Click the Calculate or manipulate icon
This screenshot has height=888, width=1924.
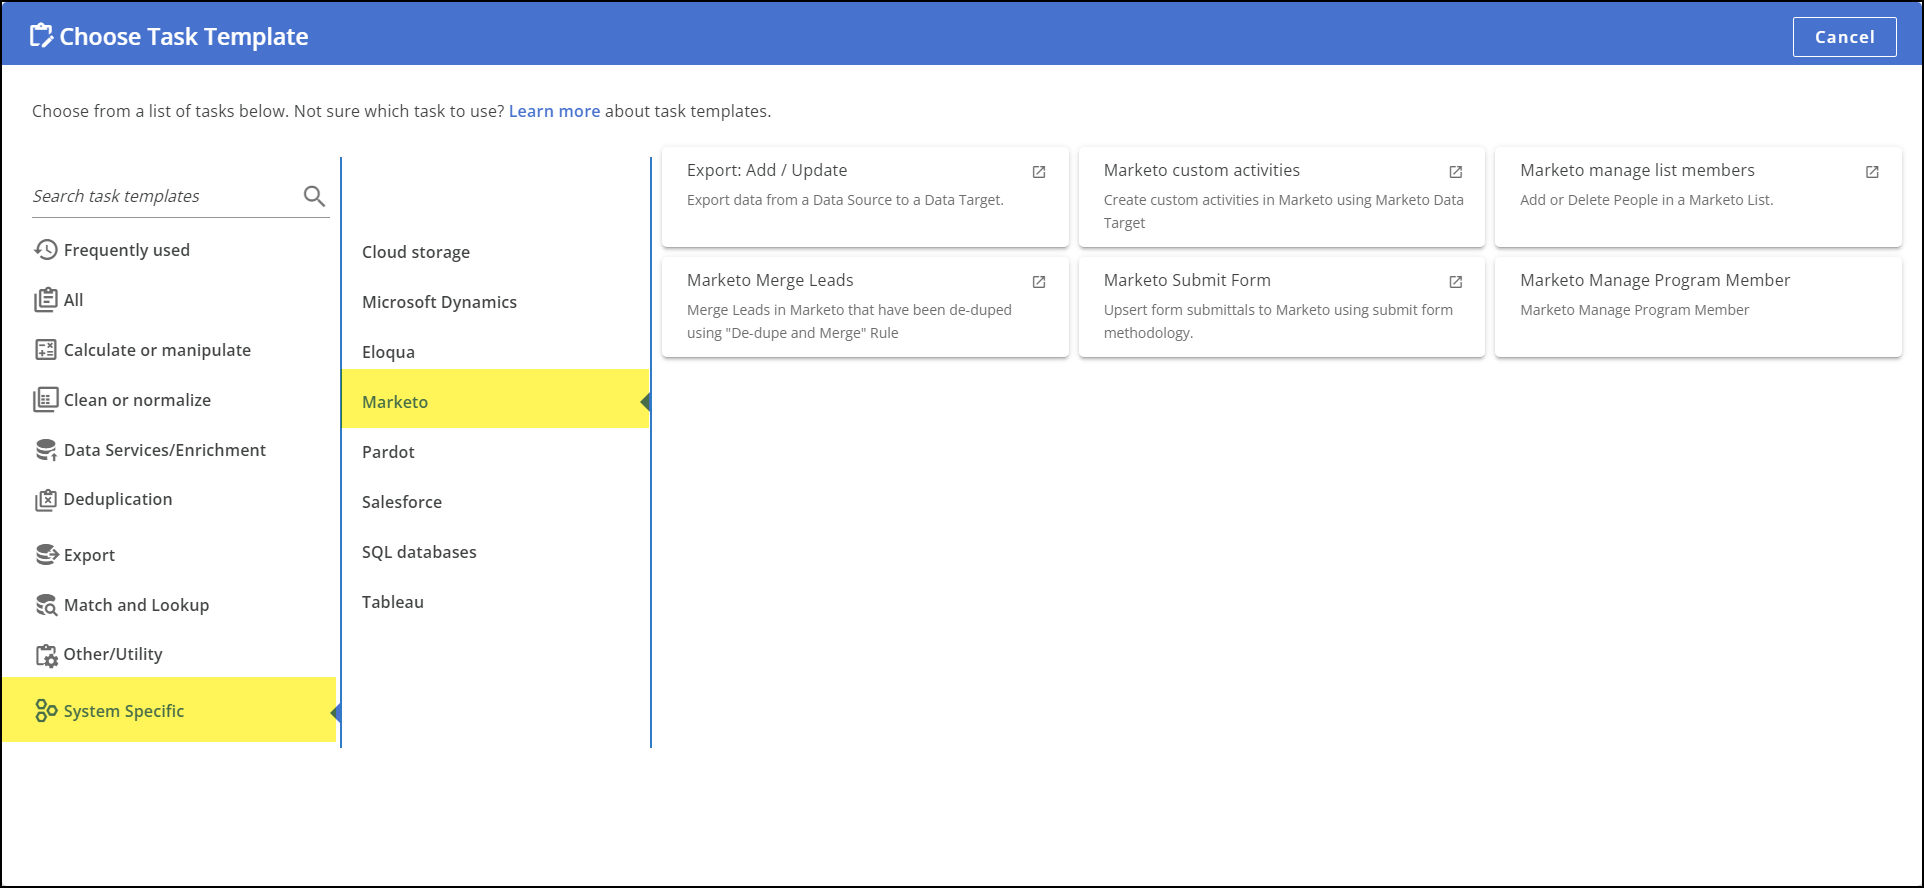[46, 350]
